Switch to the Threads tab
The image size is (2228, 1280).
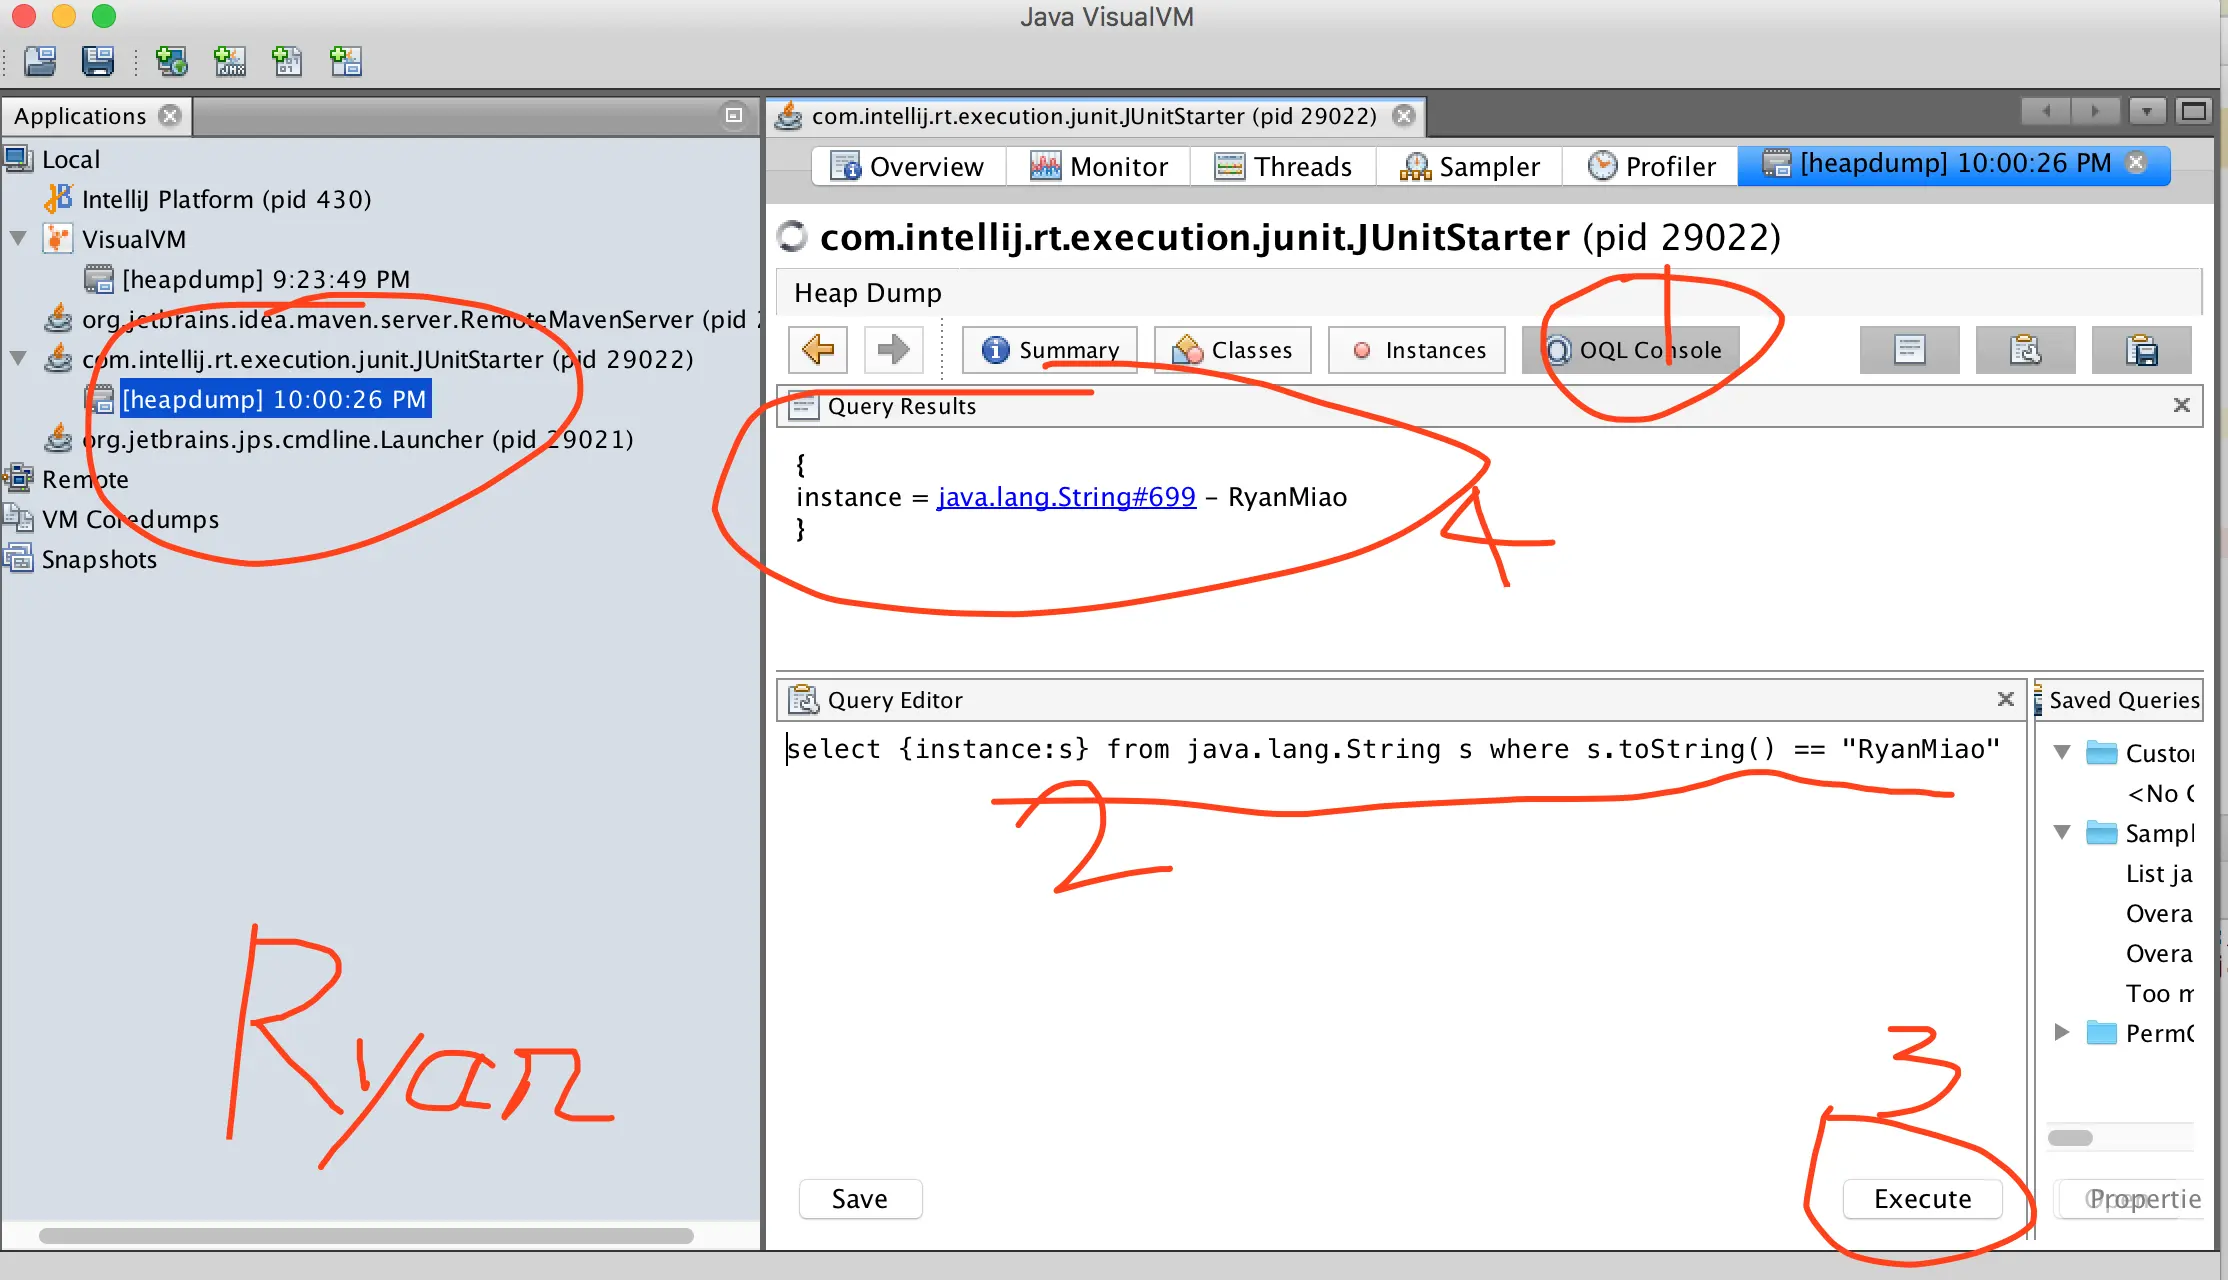(x=1284, y=166)
